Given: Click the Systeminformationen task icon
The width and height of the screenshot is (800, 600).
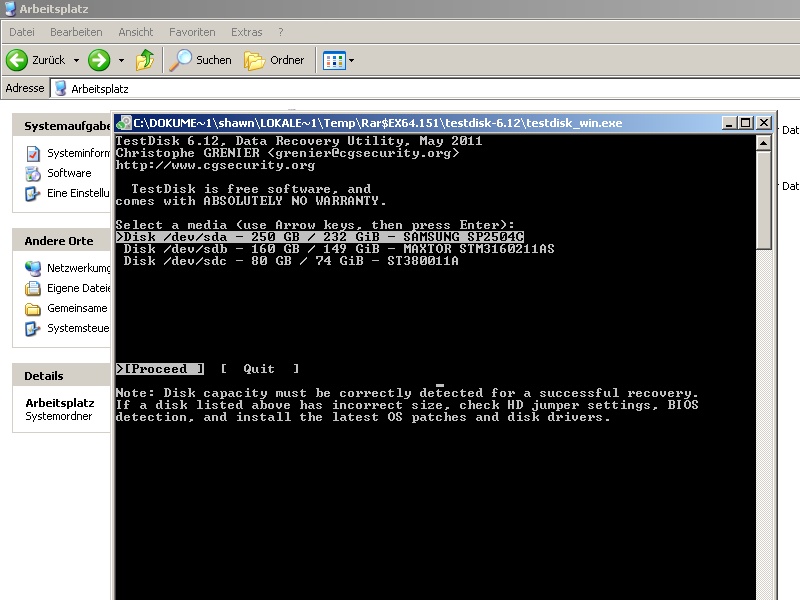Looking at the screenshot, I should point(33,153).
